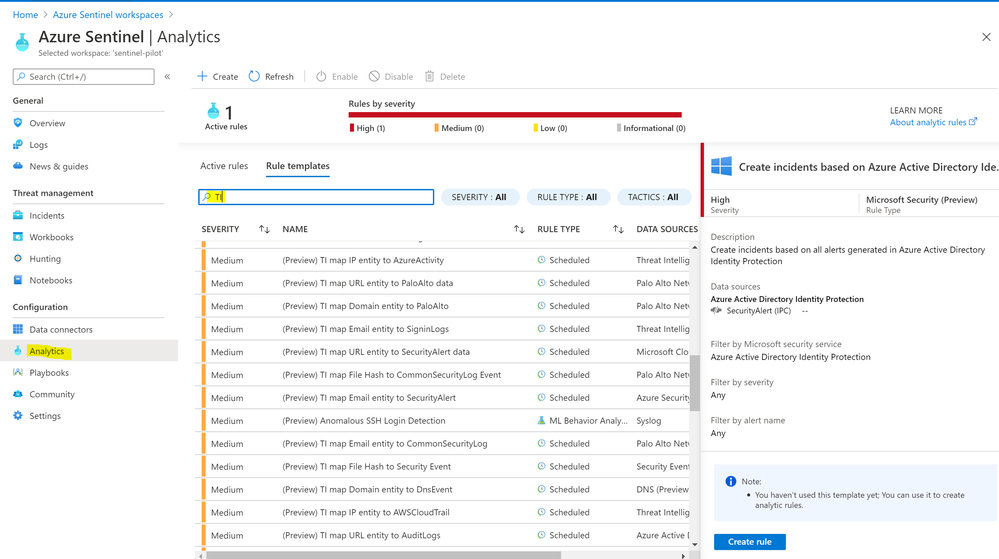Switch to the Active rules tab
Image resolution: width=999 pixels, height=559 pixels.
coord(224,166)
